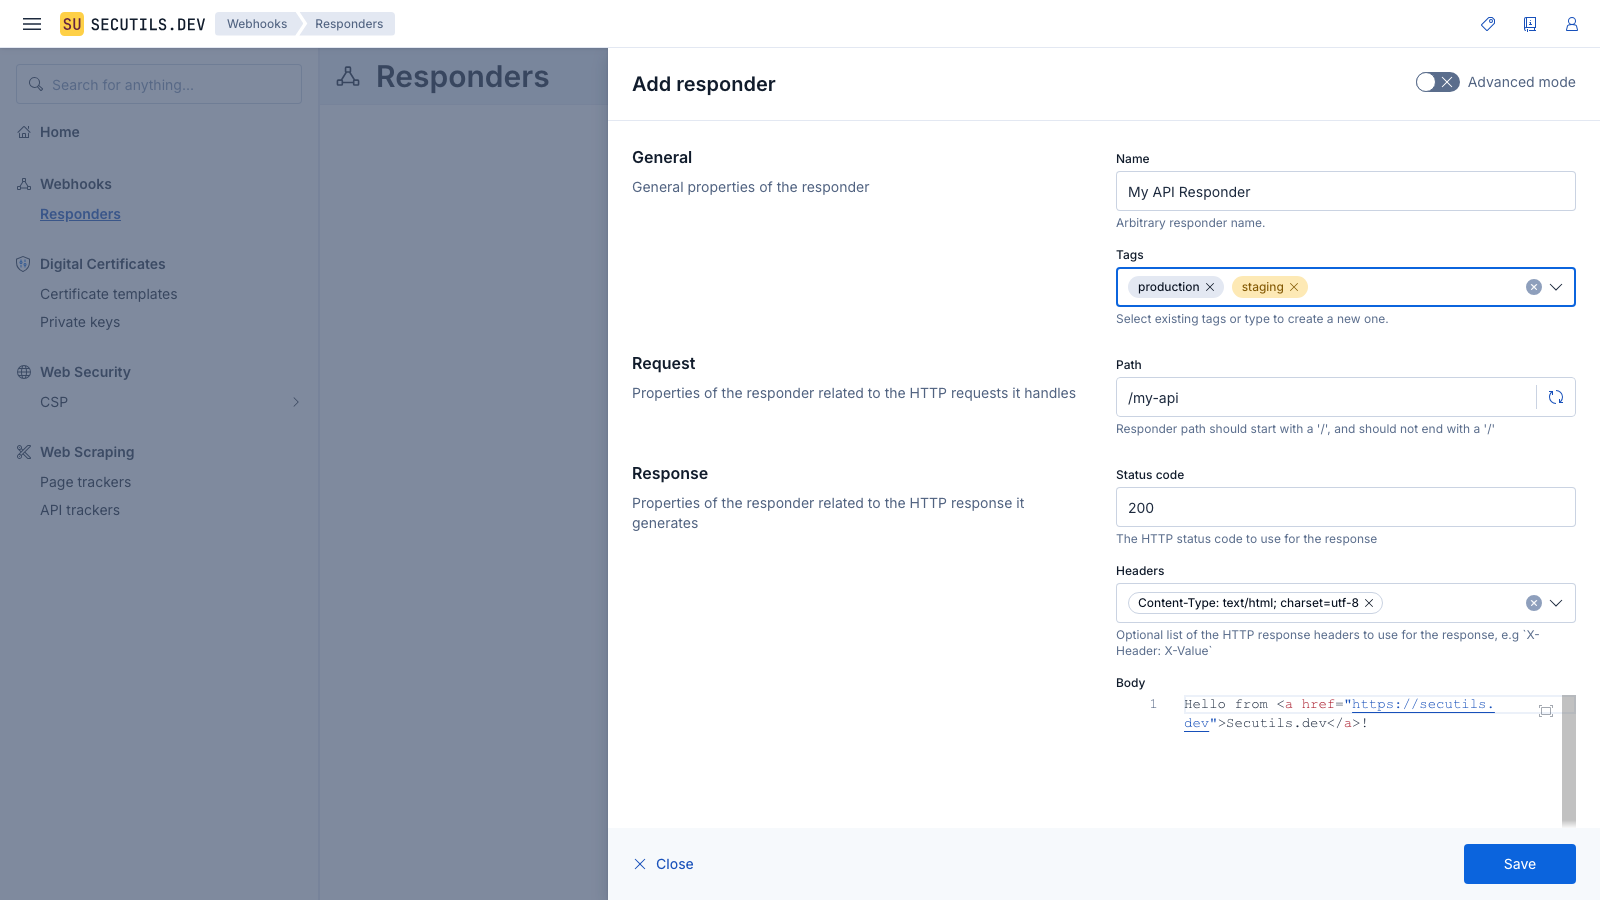Remove the Content-Type header chip
Screen dimensions: 1600x900
point(1369,603)
